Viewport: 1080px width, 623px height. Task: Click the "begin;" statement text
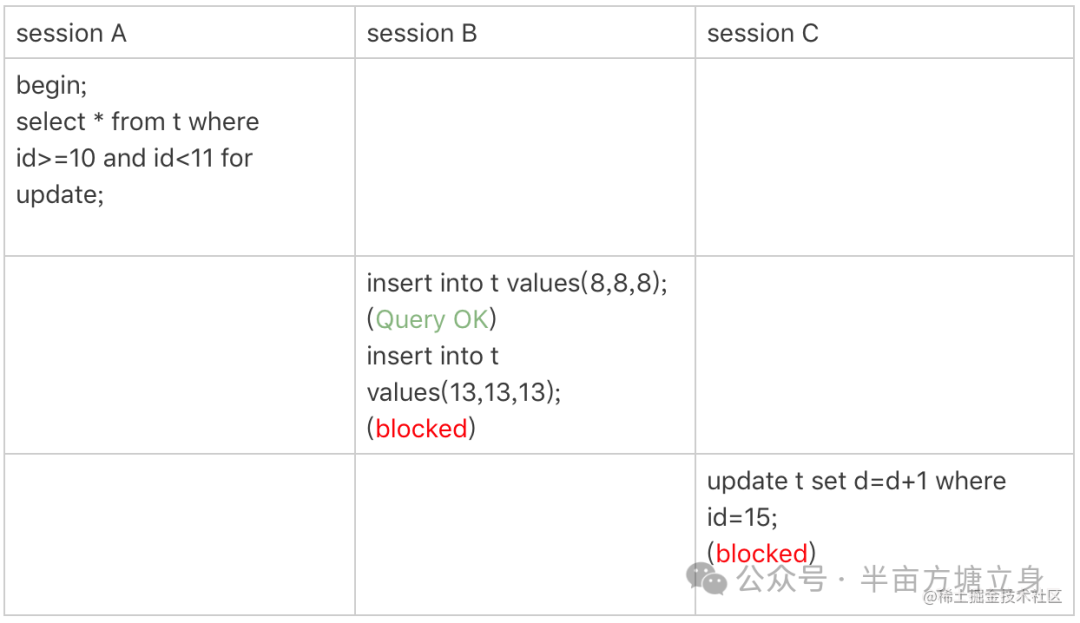[x=51, y=86]
